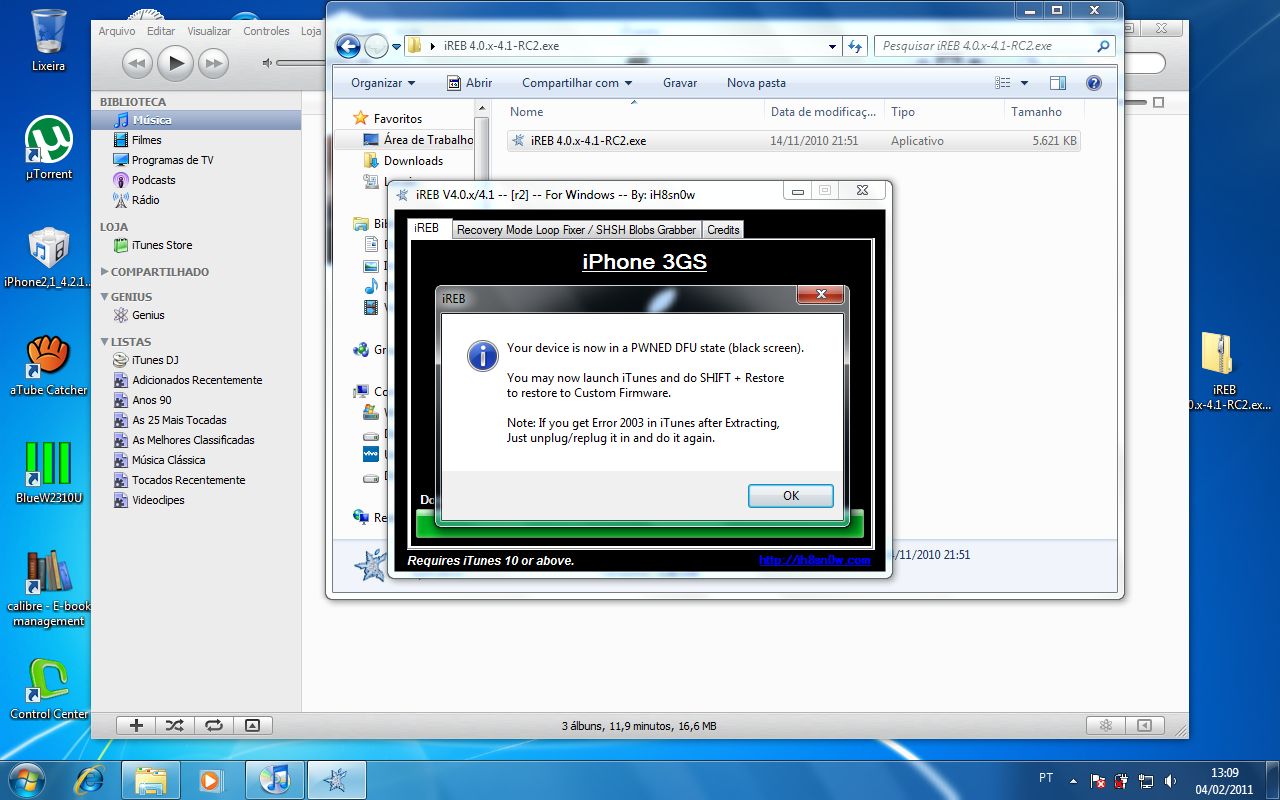Skip to previous track in iTunes
The width and height of the screenshot is (1280, 800).
pyautogui.click(x=137, y=64)
